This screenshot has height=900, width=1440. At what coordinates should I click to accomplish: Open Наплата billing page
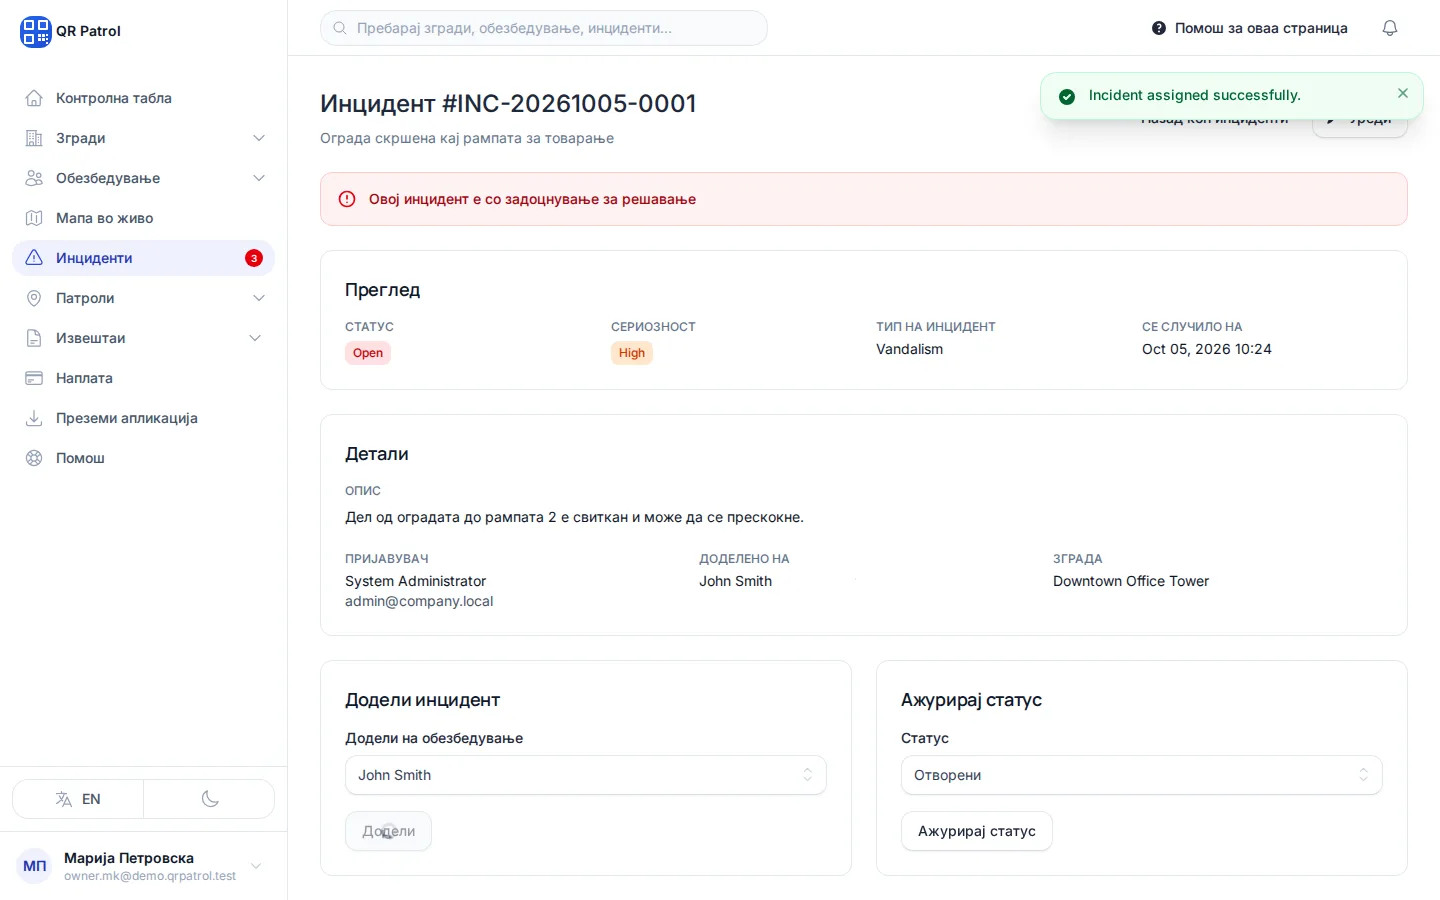coord(143,378)
